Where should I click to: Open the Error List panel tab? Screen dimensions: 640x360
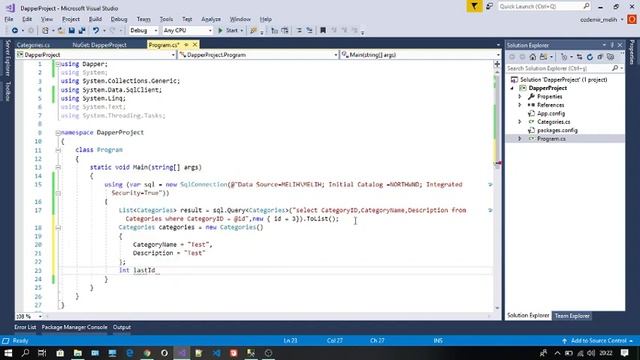pos(25,327)
